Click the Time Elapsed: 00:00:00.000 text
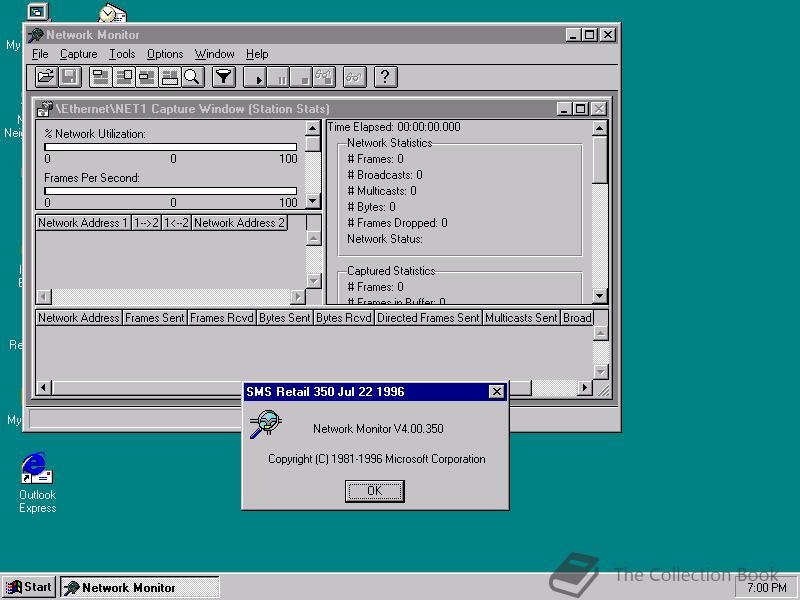The width and height of the screenshot is (800, 600). pos(394,127)
